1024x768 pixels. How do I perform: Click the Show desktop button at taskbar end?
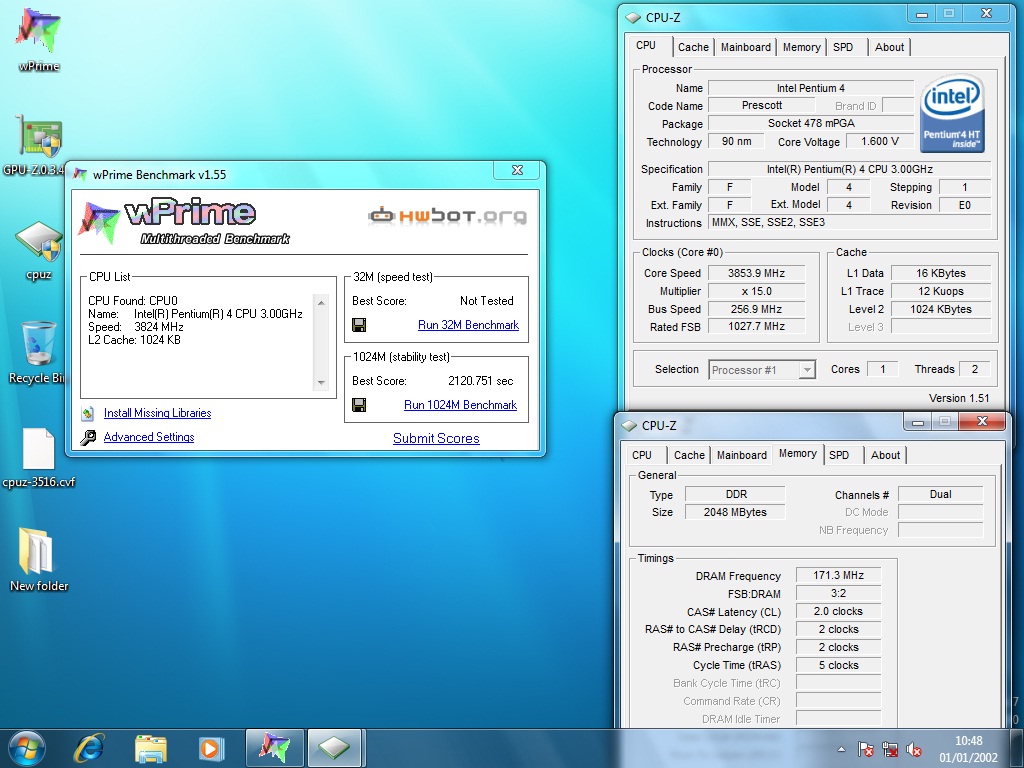coord(1019,748)
